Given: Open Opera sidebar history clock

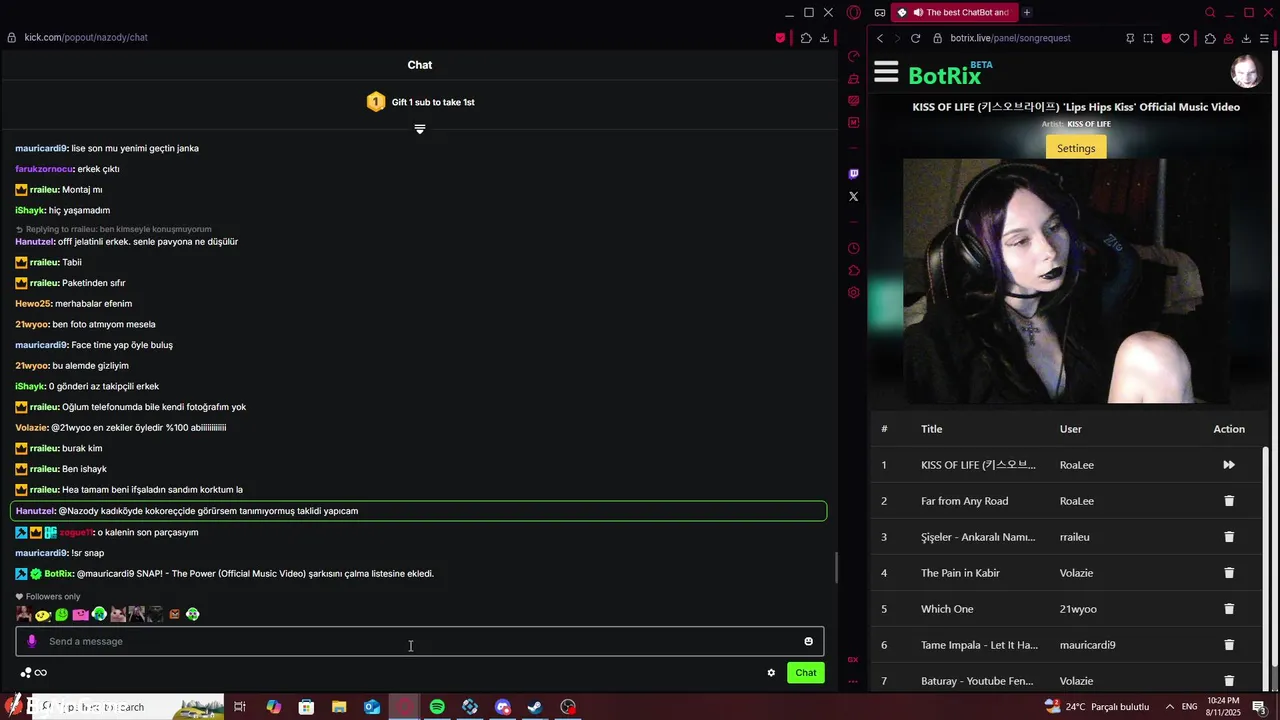Looking at the screenshot, I should (853, 248).
